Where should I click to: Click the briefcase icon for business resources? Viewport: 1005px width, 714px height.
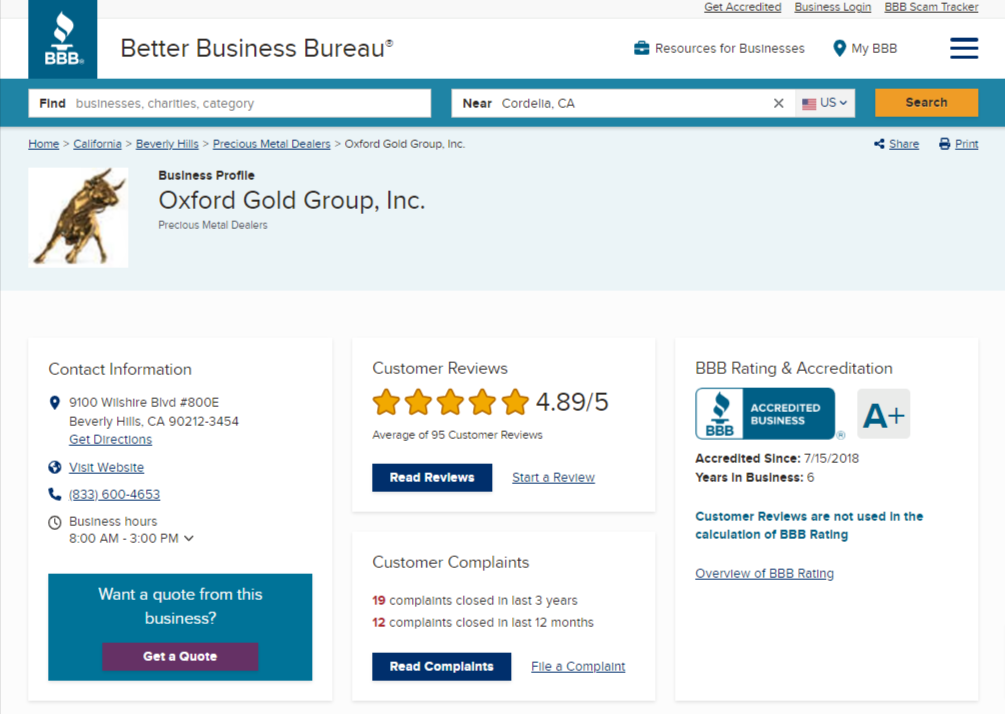pyautogui.click(x=641, y=48)
